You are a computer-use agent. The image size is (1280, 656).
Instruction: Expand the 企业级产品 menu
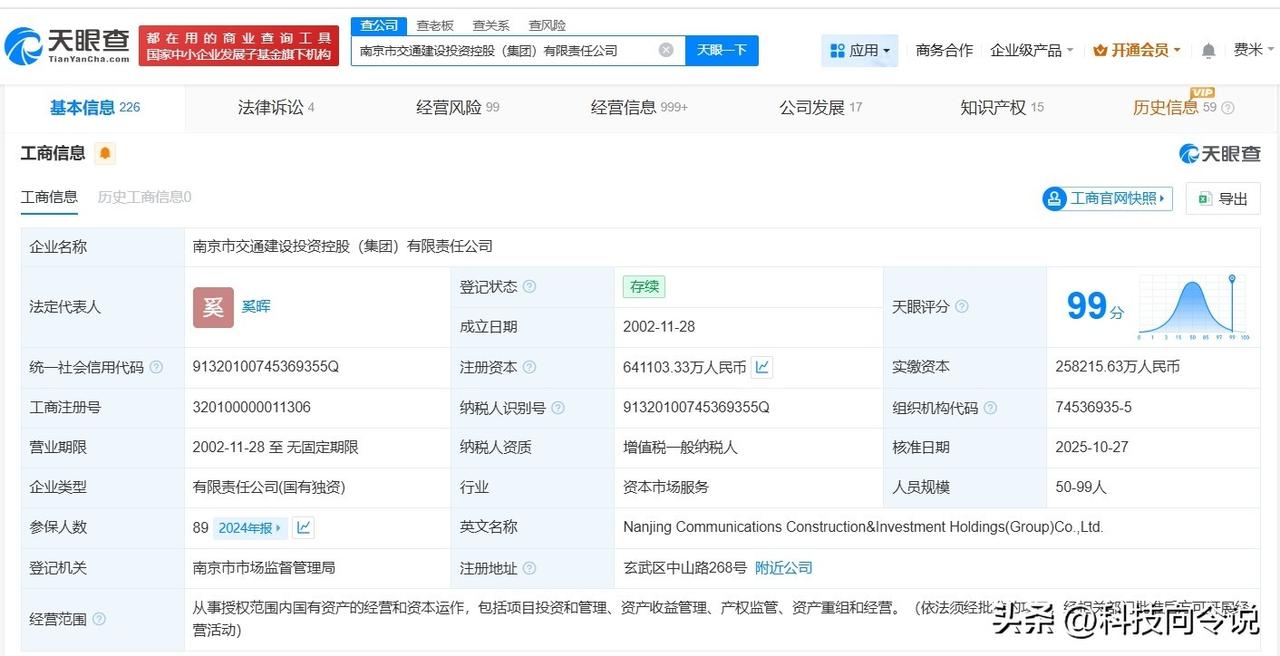point(1032,50)
